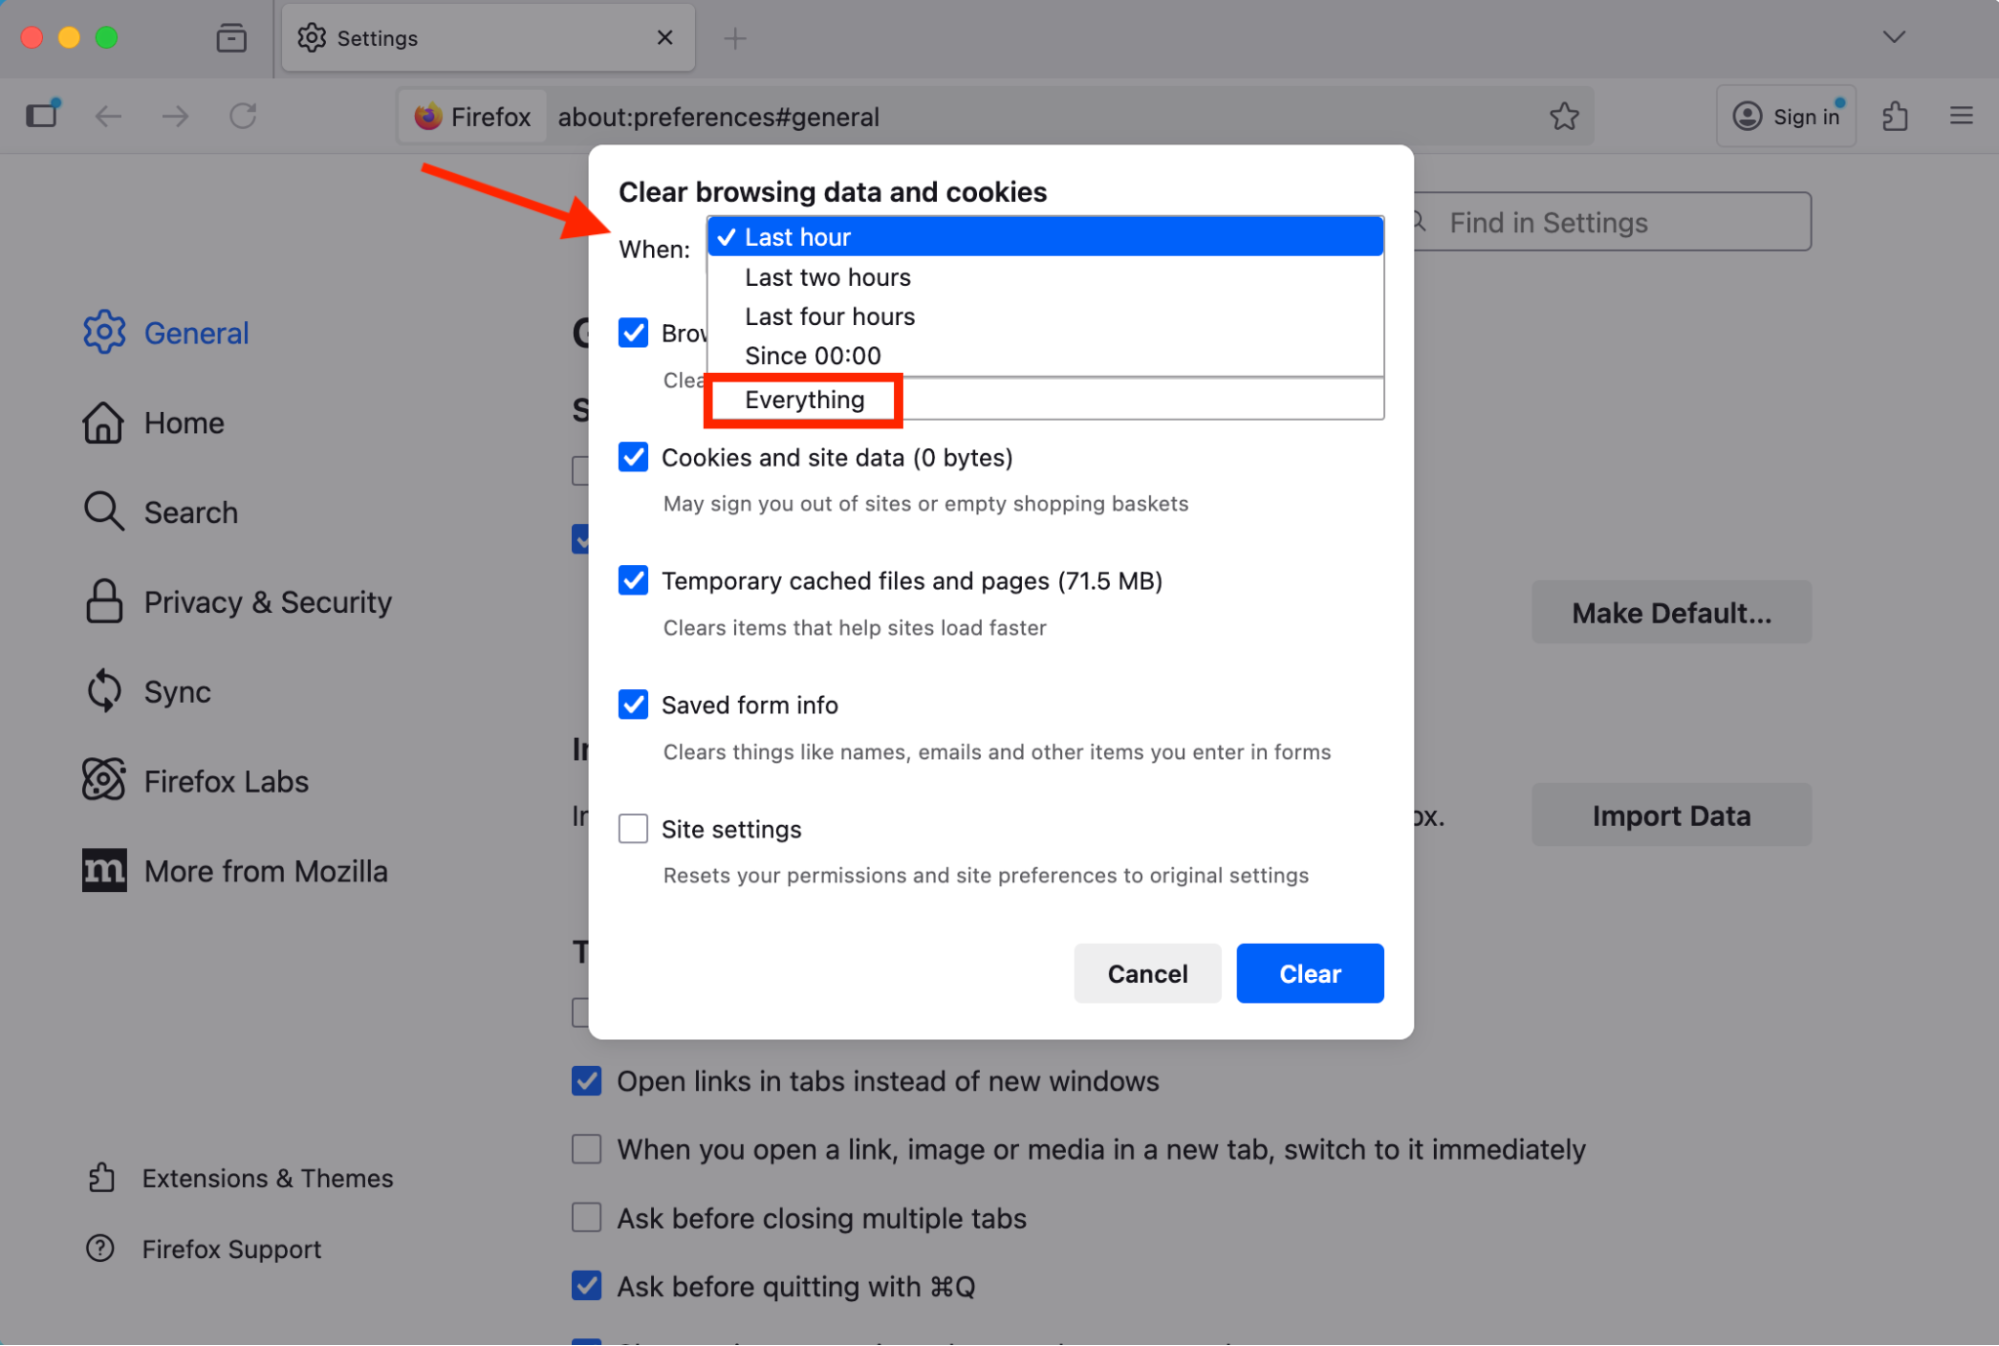Select Everything from the time dropdown
The height and width of the screenshot is (1346, 1999).
(x=803, y=399)
